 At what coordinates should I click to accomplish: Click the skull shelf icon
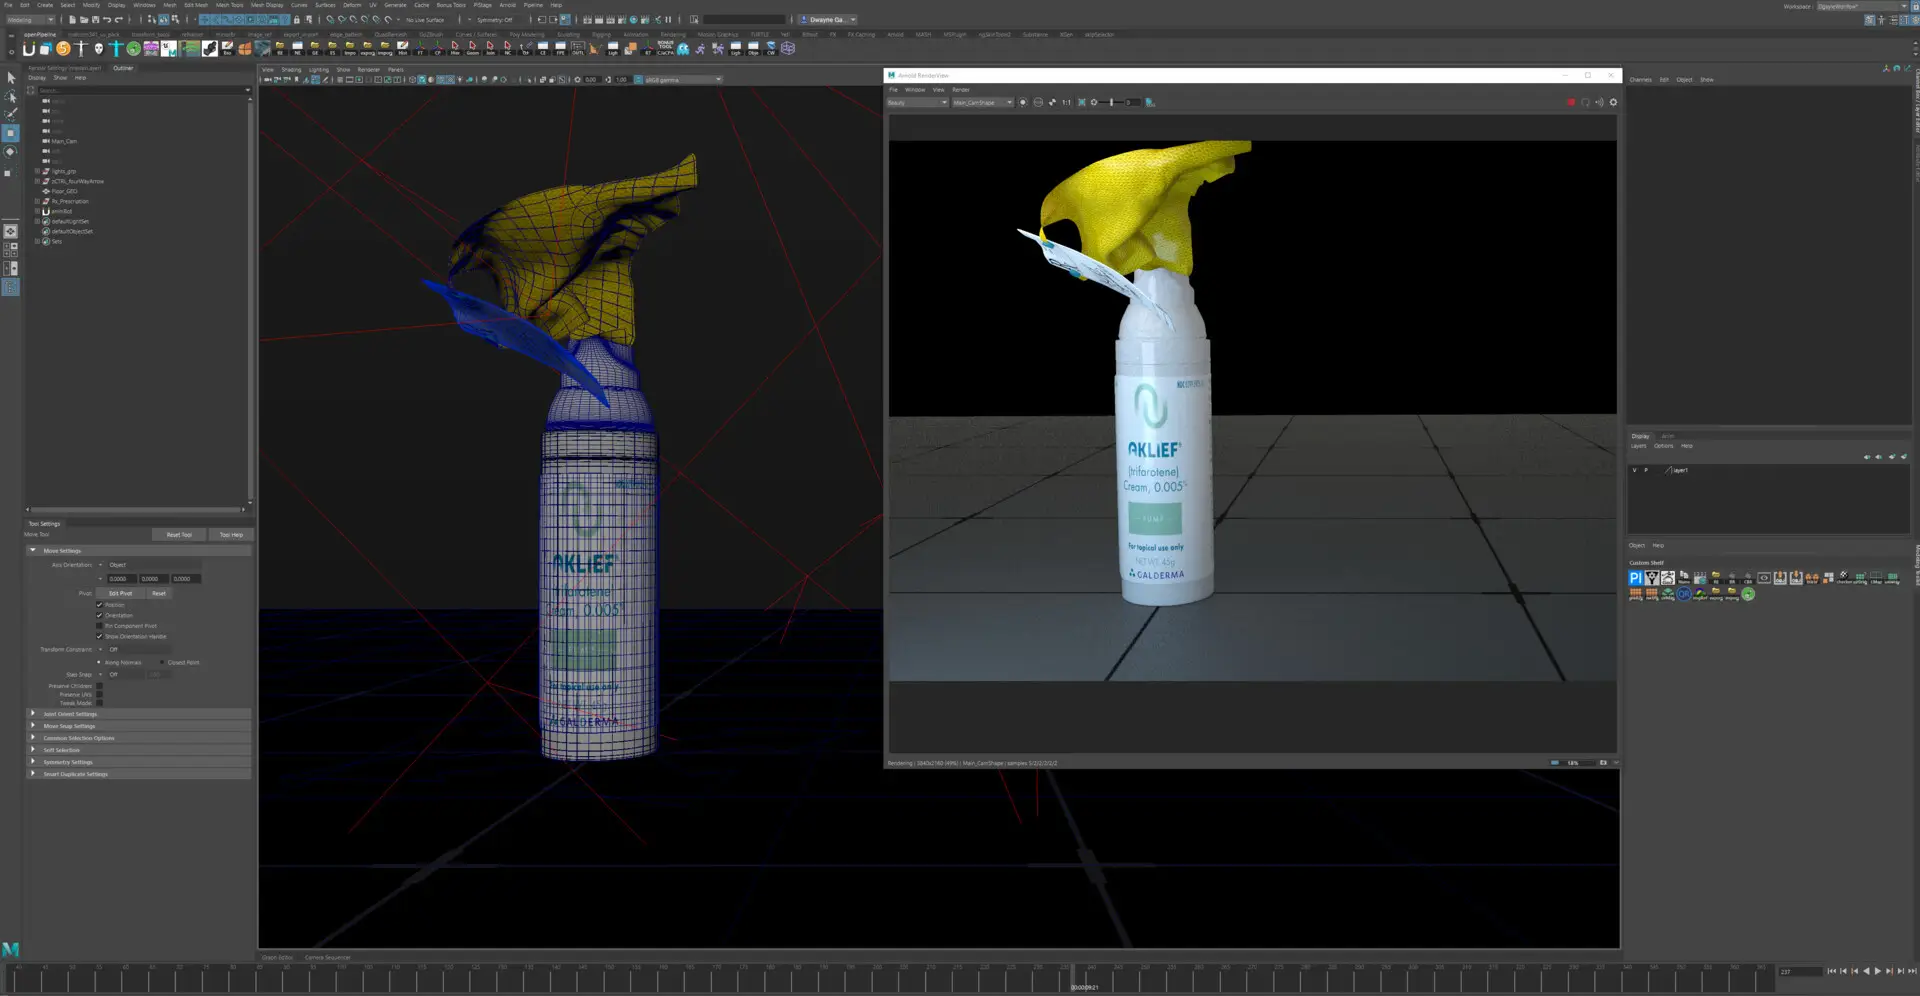98,48
